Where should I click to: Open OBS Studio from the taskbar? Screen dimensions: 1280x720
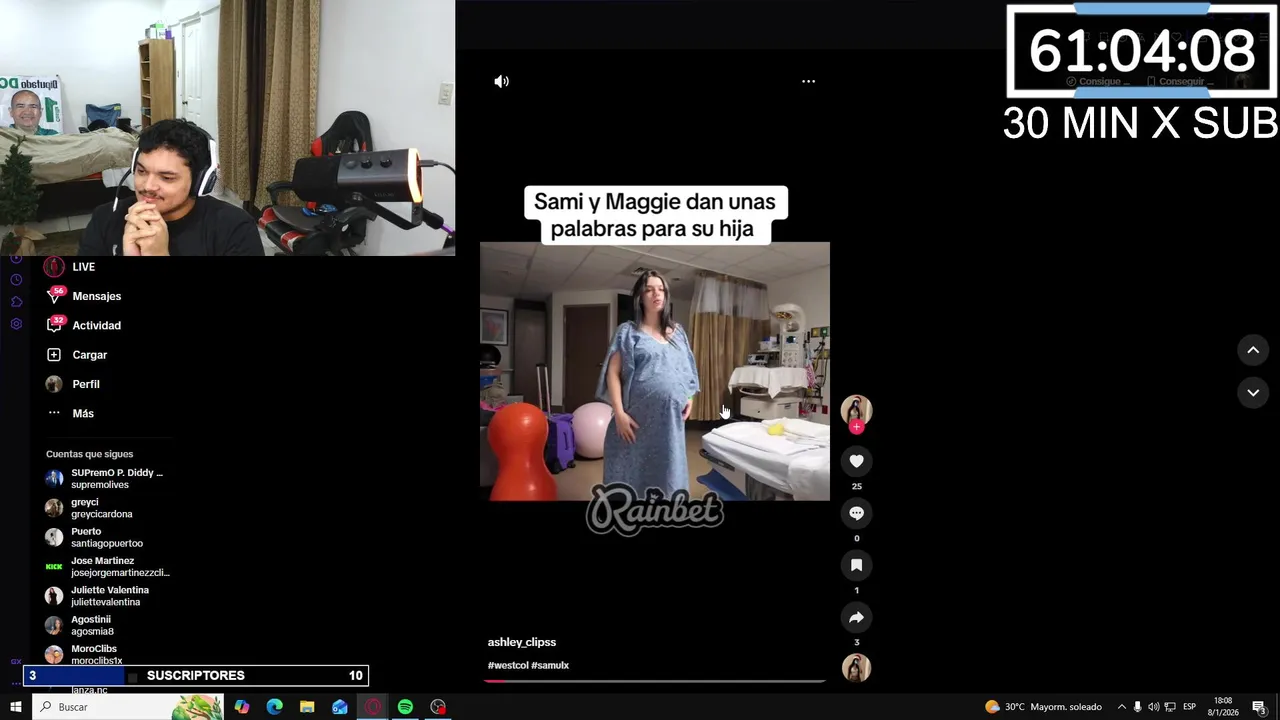(x=438, y=707)
